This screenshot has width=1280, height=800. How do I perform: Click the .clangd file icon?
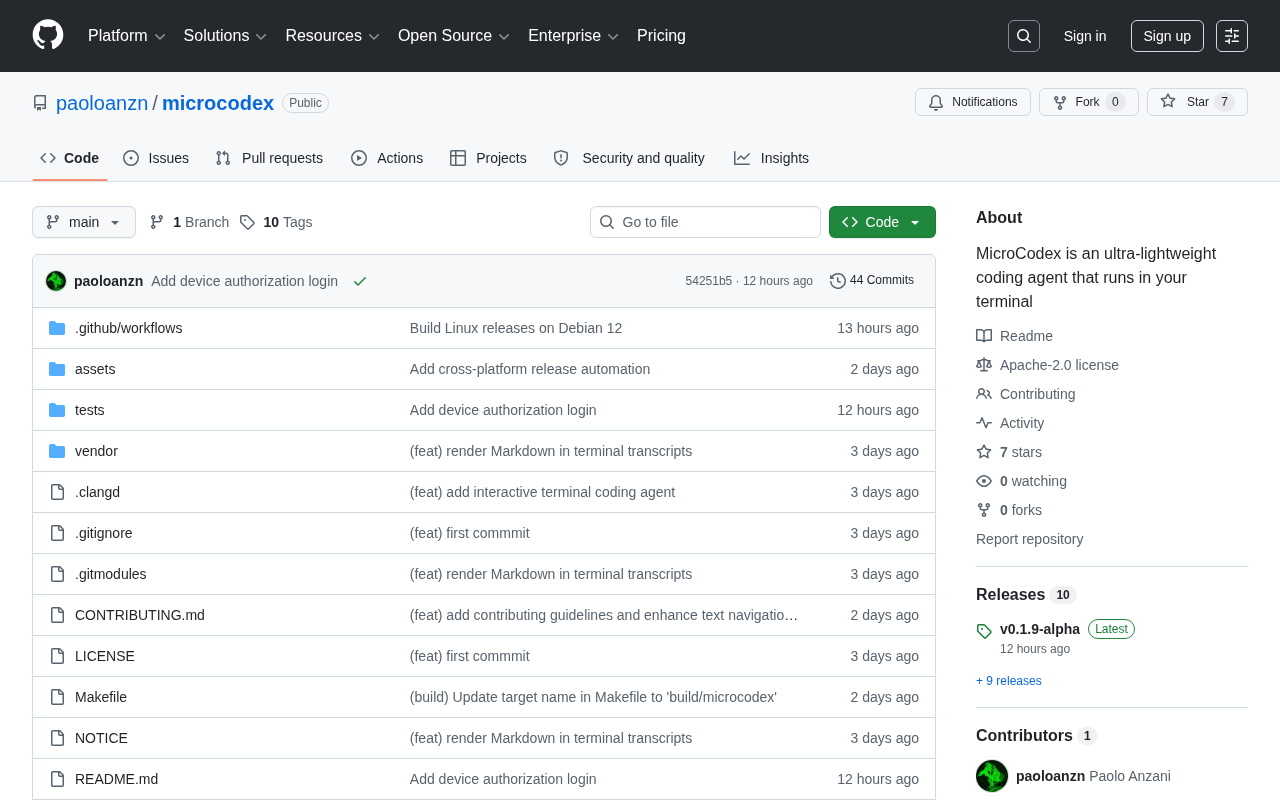coord(57,492)
